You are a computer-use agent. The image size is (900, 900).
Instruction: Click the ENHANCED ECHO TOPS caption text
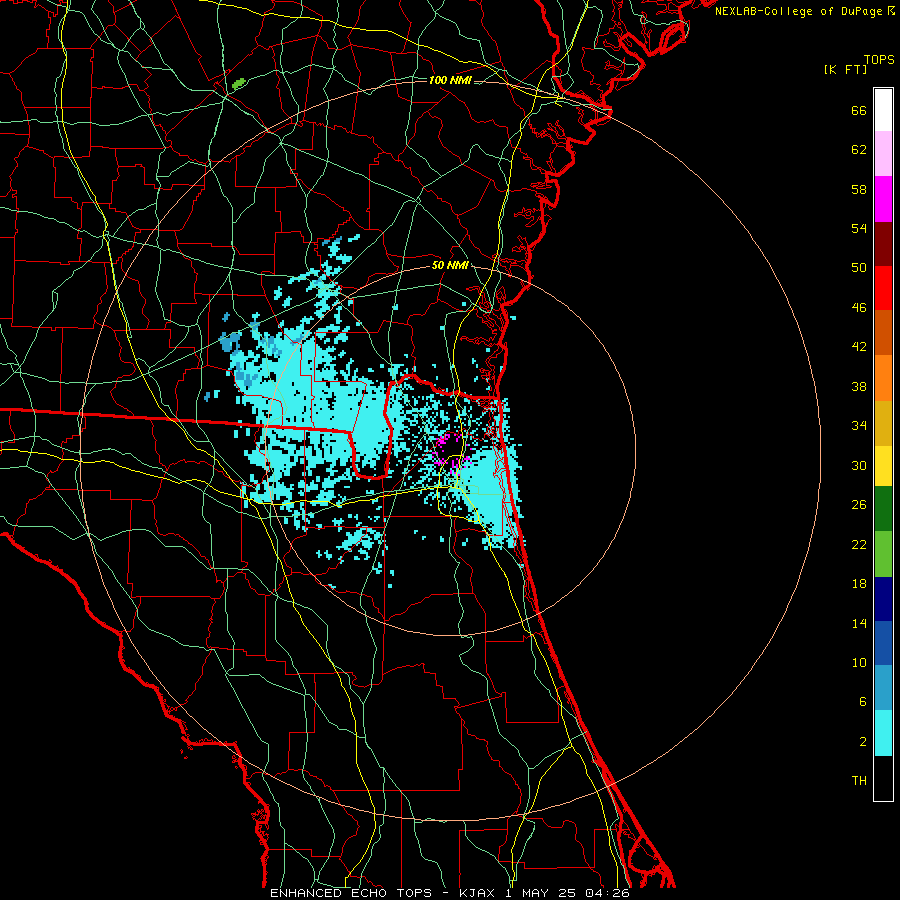click(351, 893)
